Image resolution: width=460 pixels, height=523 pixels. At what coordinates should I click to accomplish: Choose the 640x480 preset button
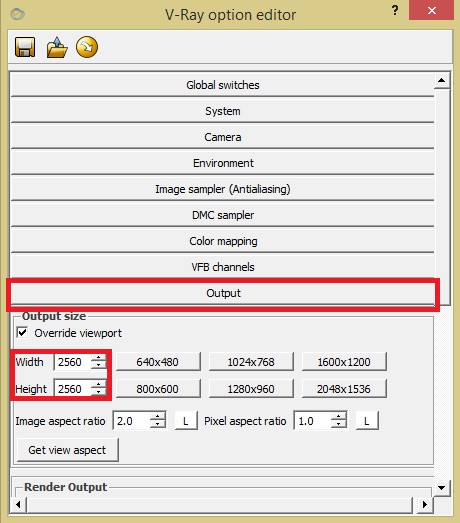[158, 362]
